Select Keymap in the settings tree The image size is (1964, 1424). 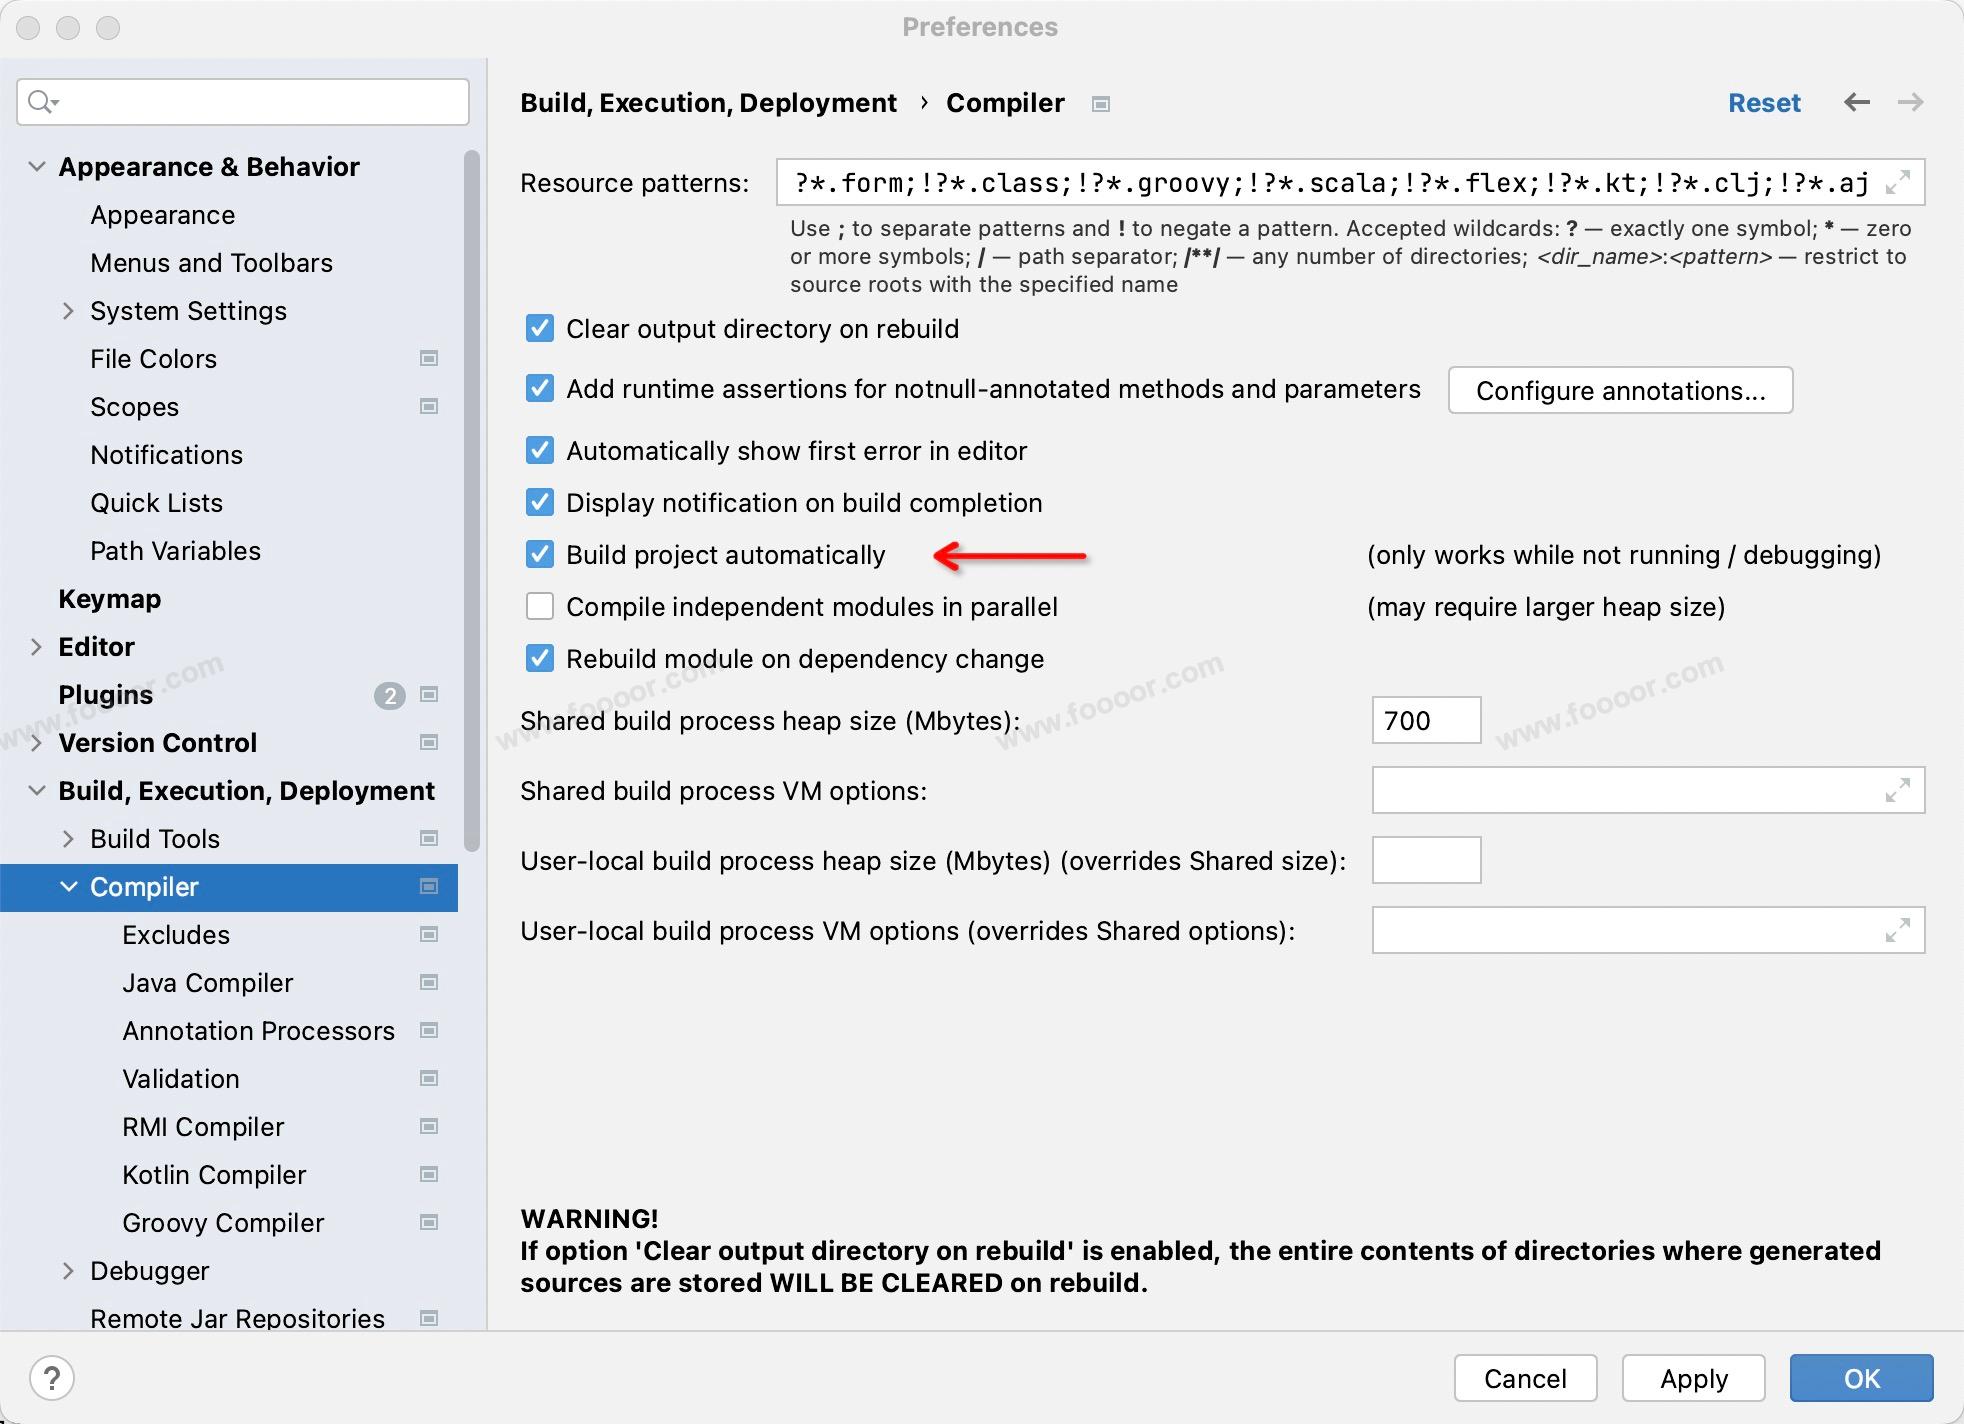[x=110, y=599]
